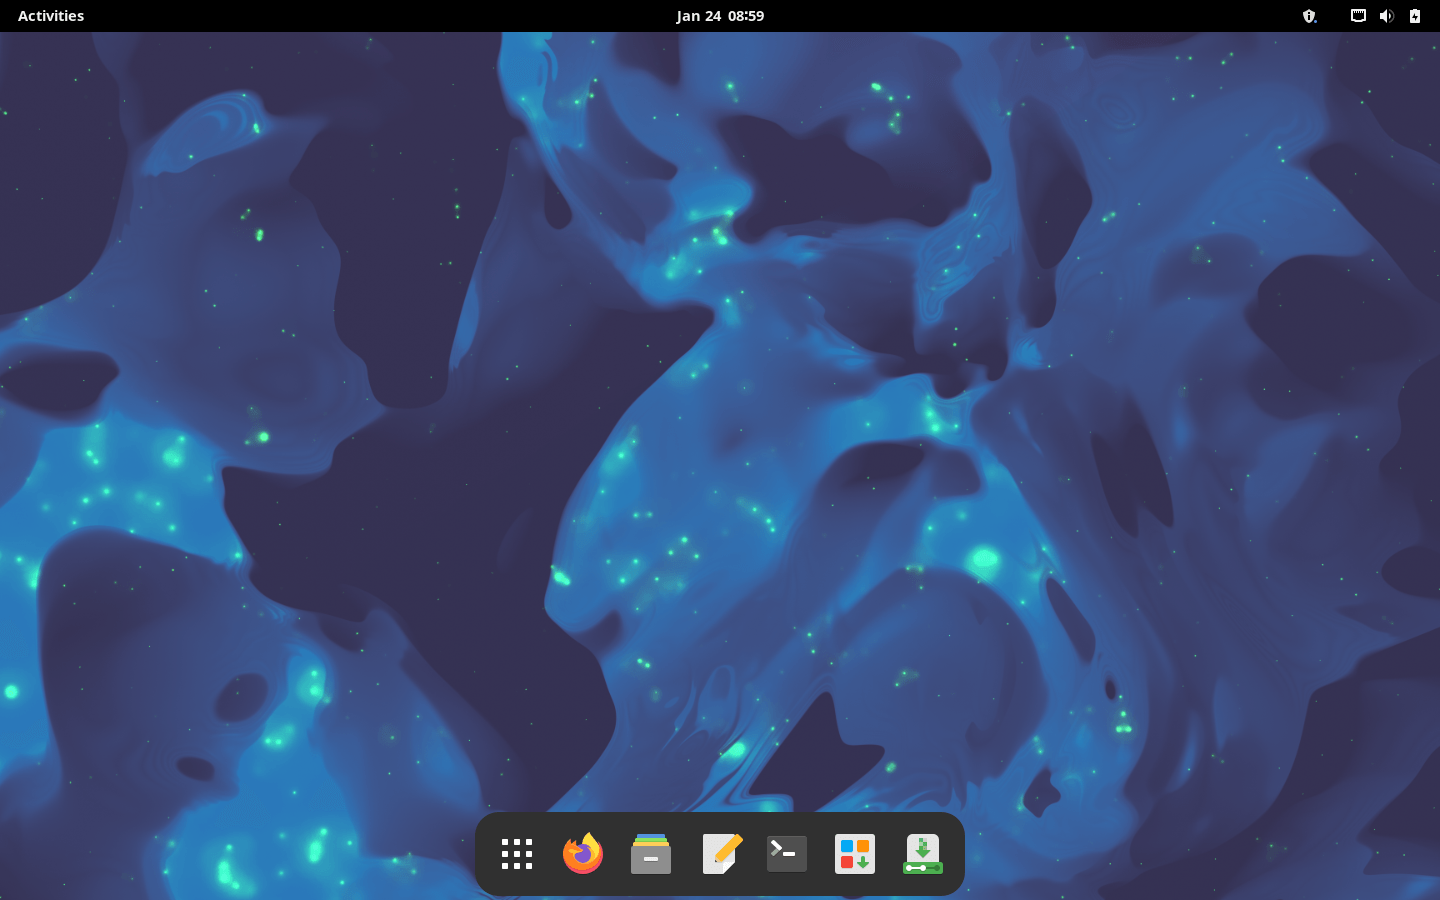The height and width of the screenshot is (900, 1440).
Task: Click the battery power icon
Action: 1415,16
